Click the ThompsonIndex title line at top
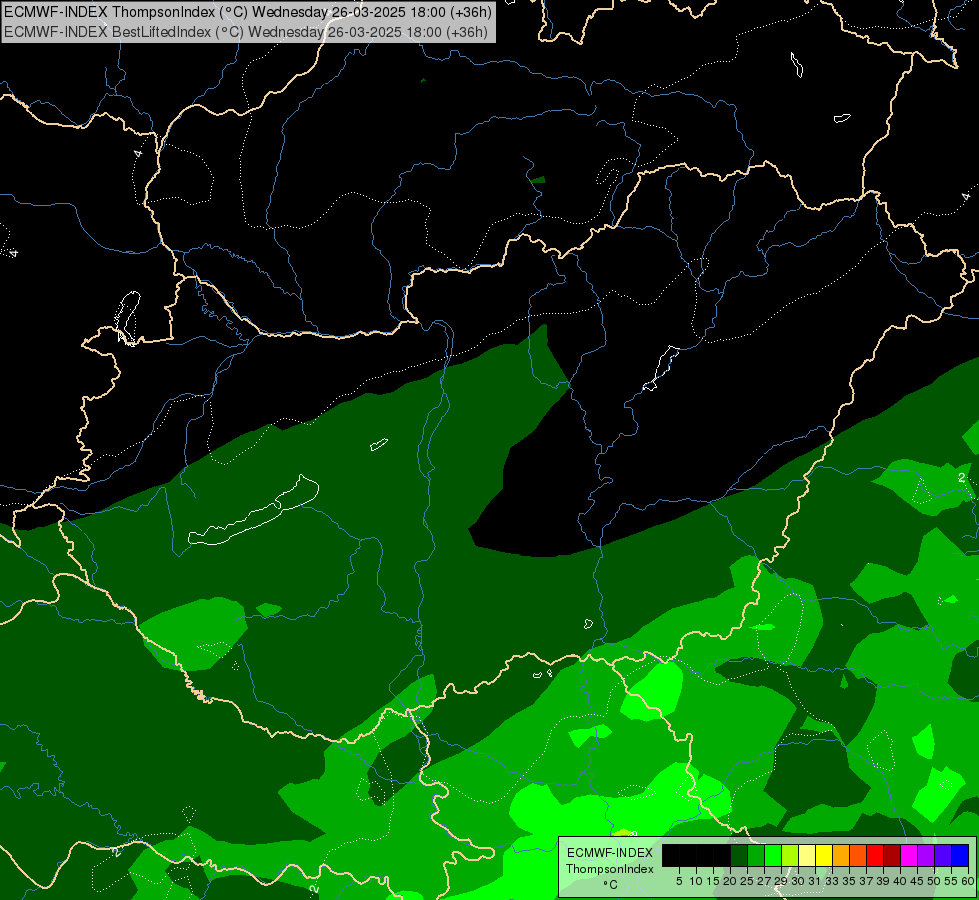The image size is (979, 900). coord(248,12)
